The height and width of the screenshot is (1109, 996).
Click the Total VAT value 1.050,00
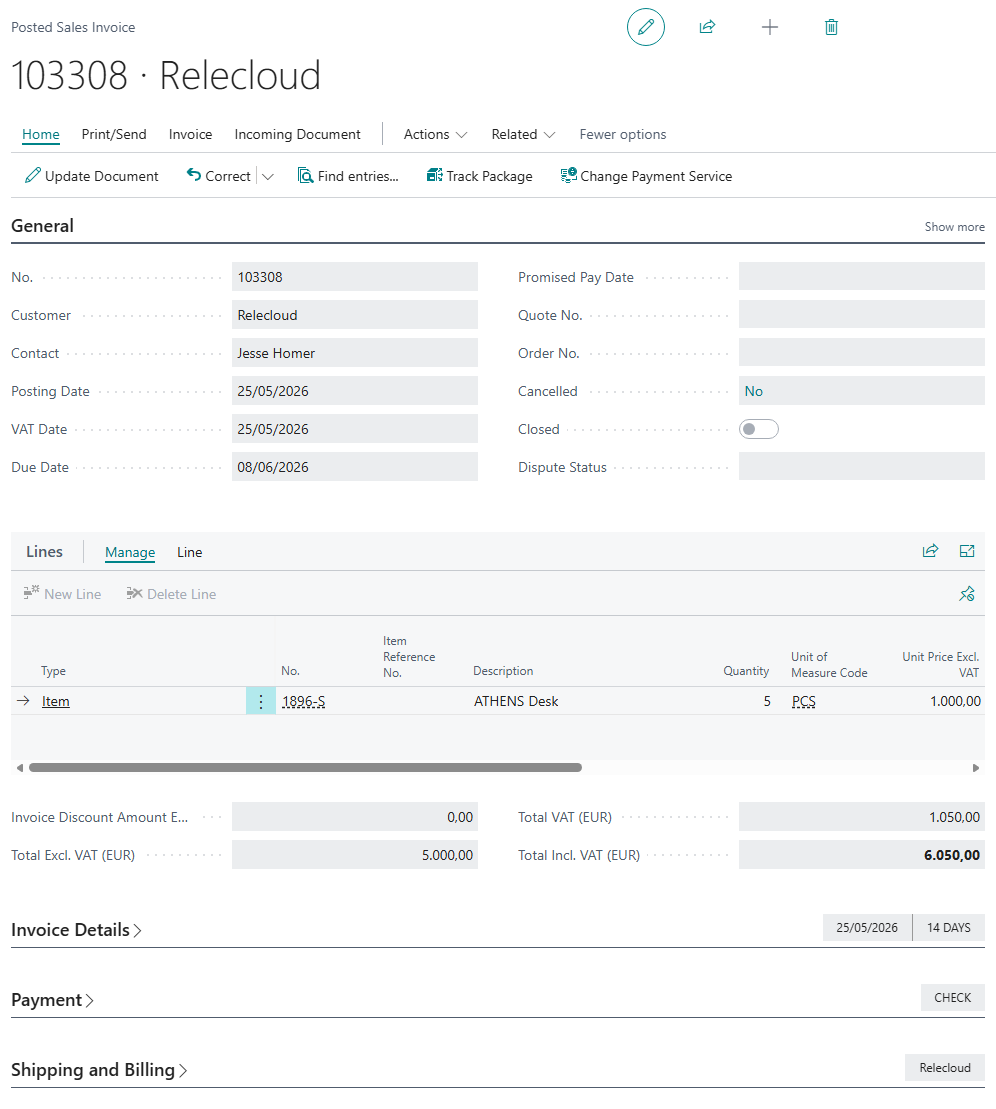(x=862, y=817)
